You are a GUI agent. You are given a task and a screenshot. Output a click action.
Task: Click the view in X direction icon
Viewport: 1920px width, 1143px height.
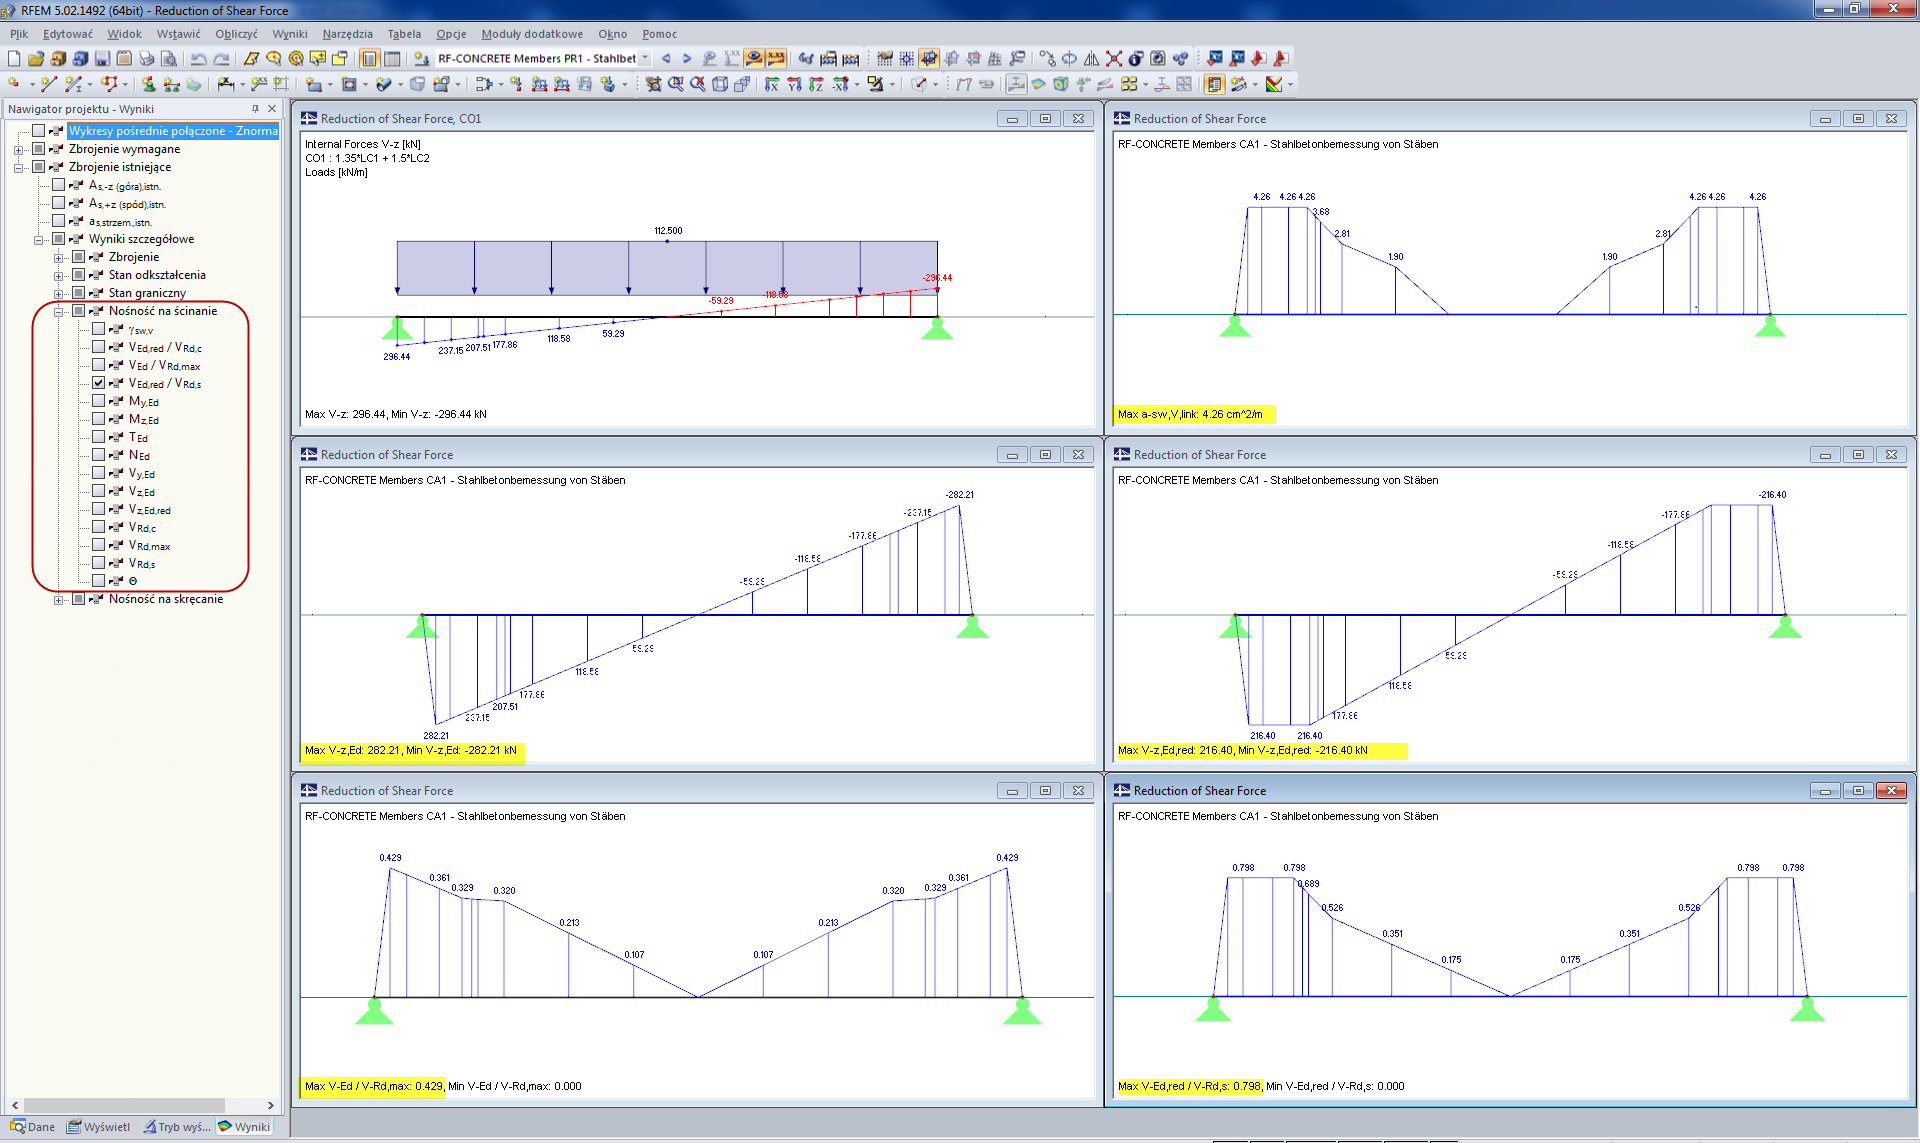point(772,84)
